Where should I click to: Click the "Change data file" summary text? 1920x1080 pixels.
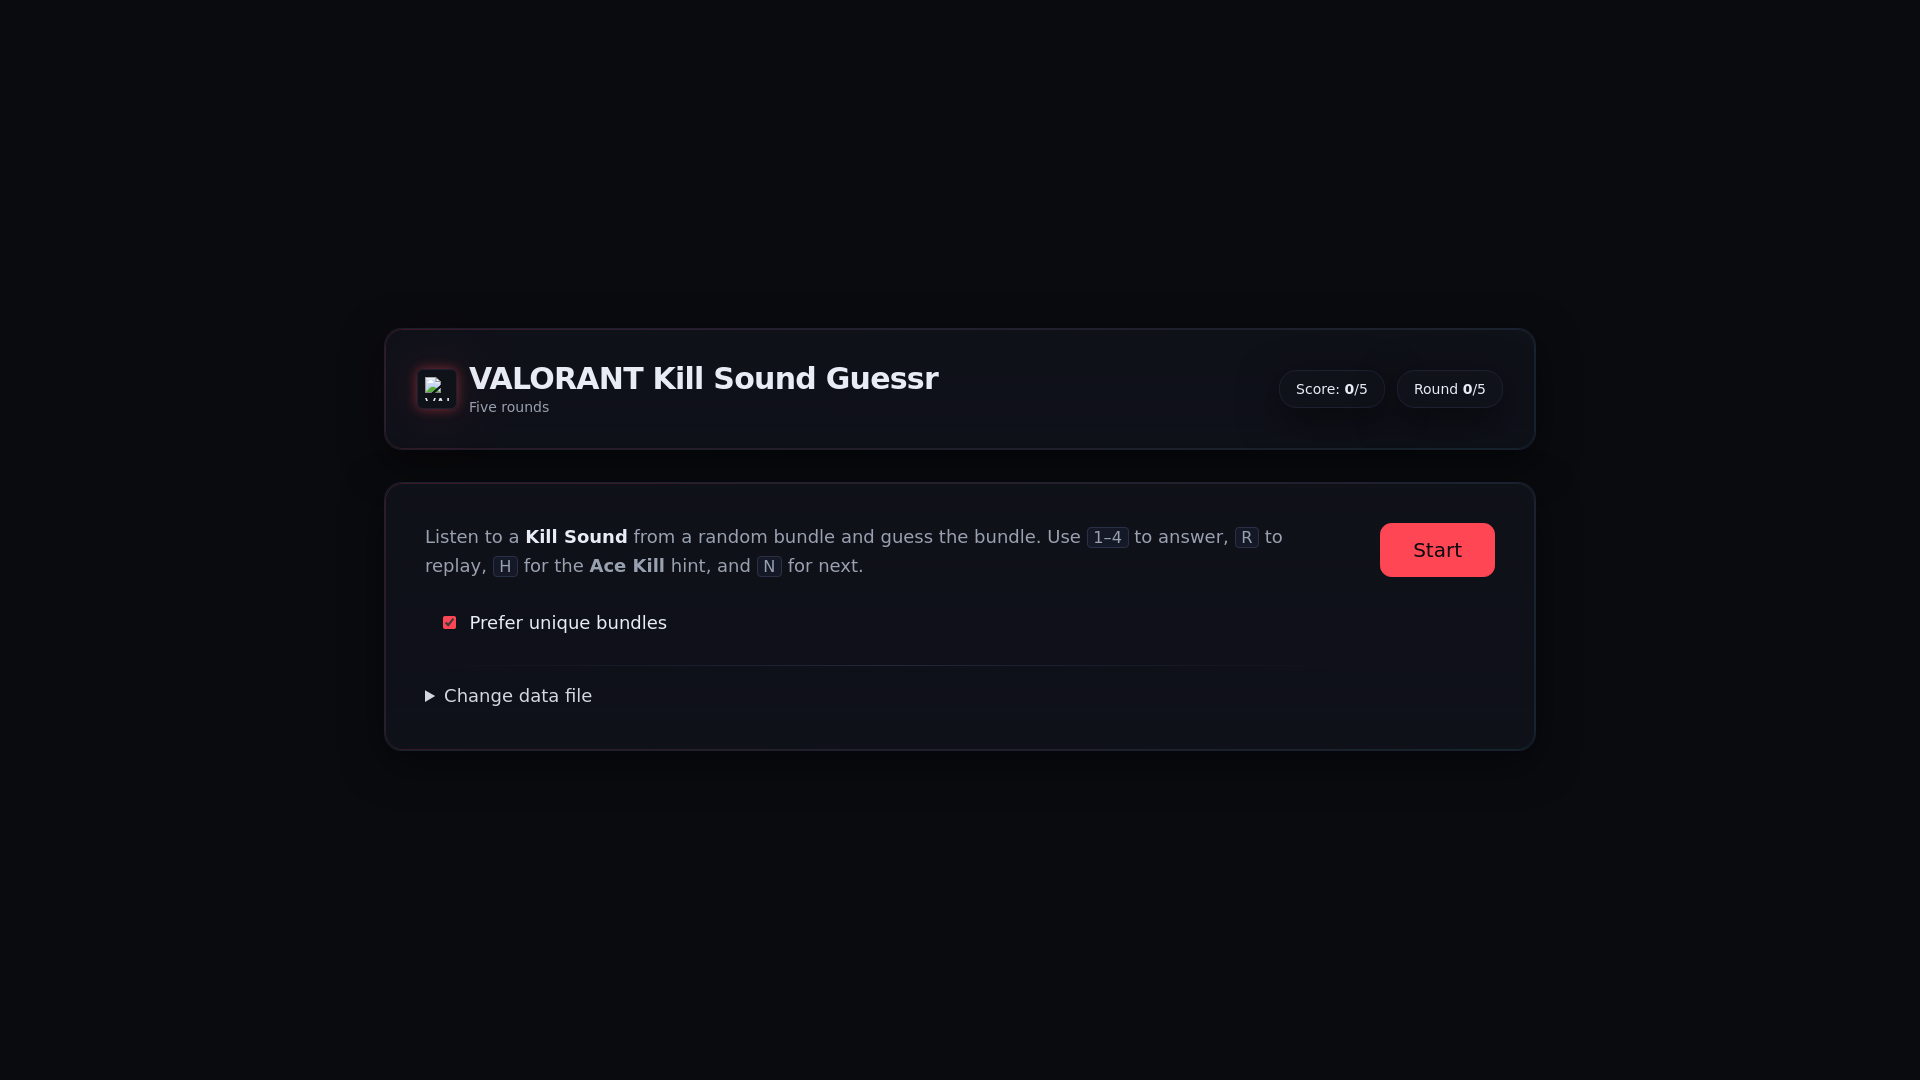[517, 696]
